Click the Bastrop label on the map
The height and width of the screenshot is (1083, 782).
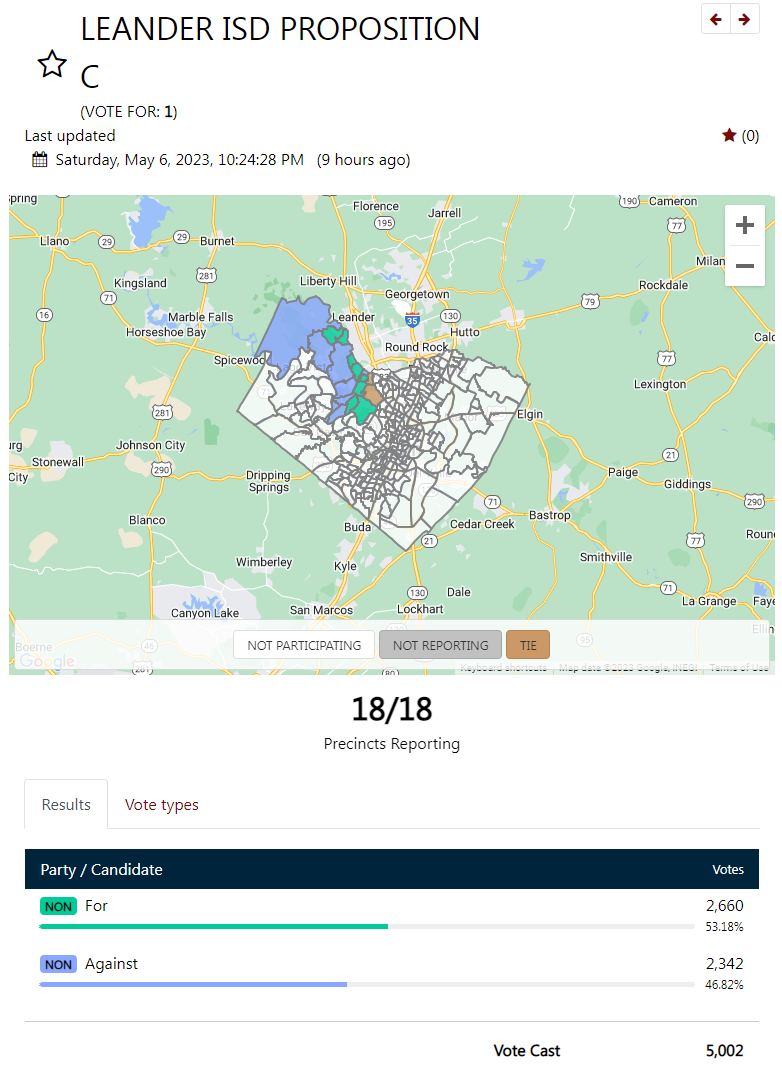(x=550, y=515)
